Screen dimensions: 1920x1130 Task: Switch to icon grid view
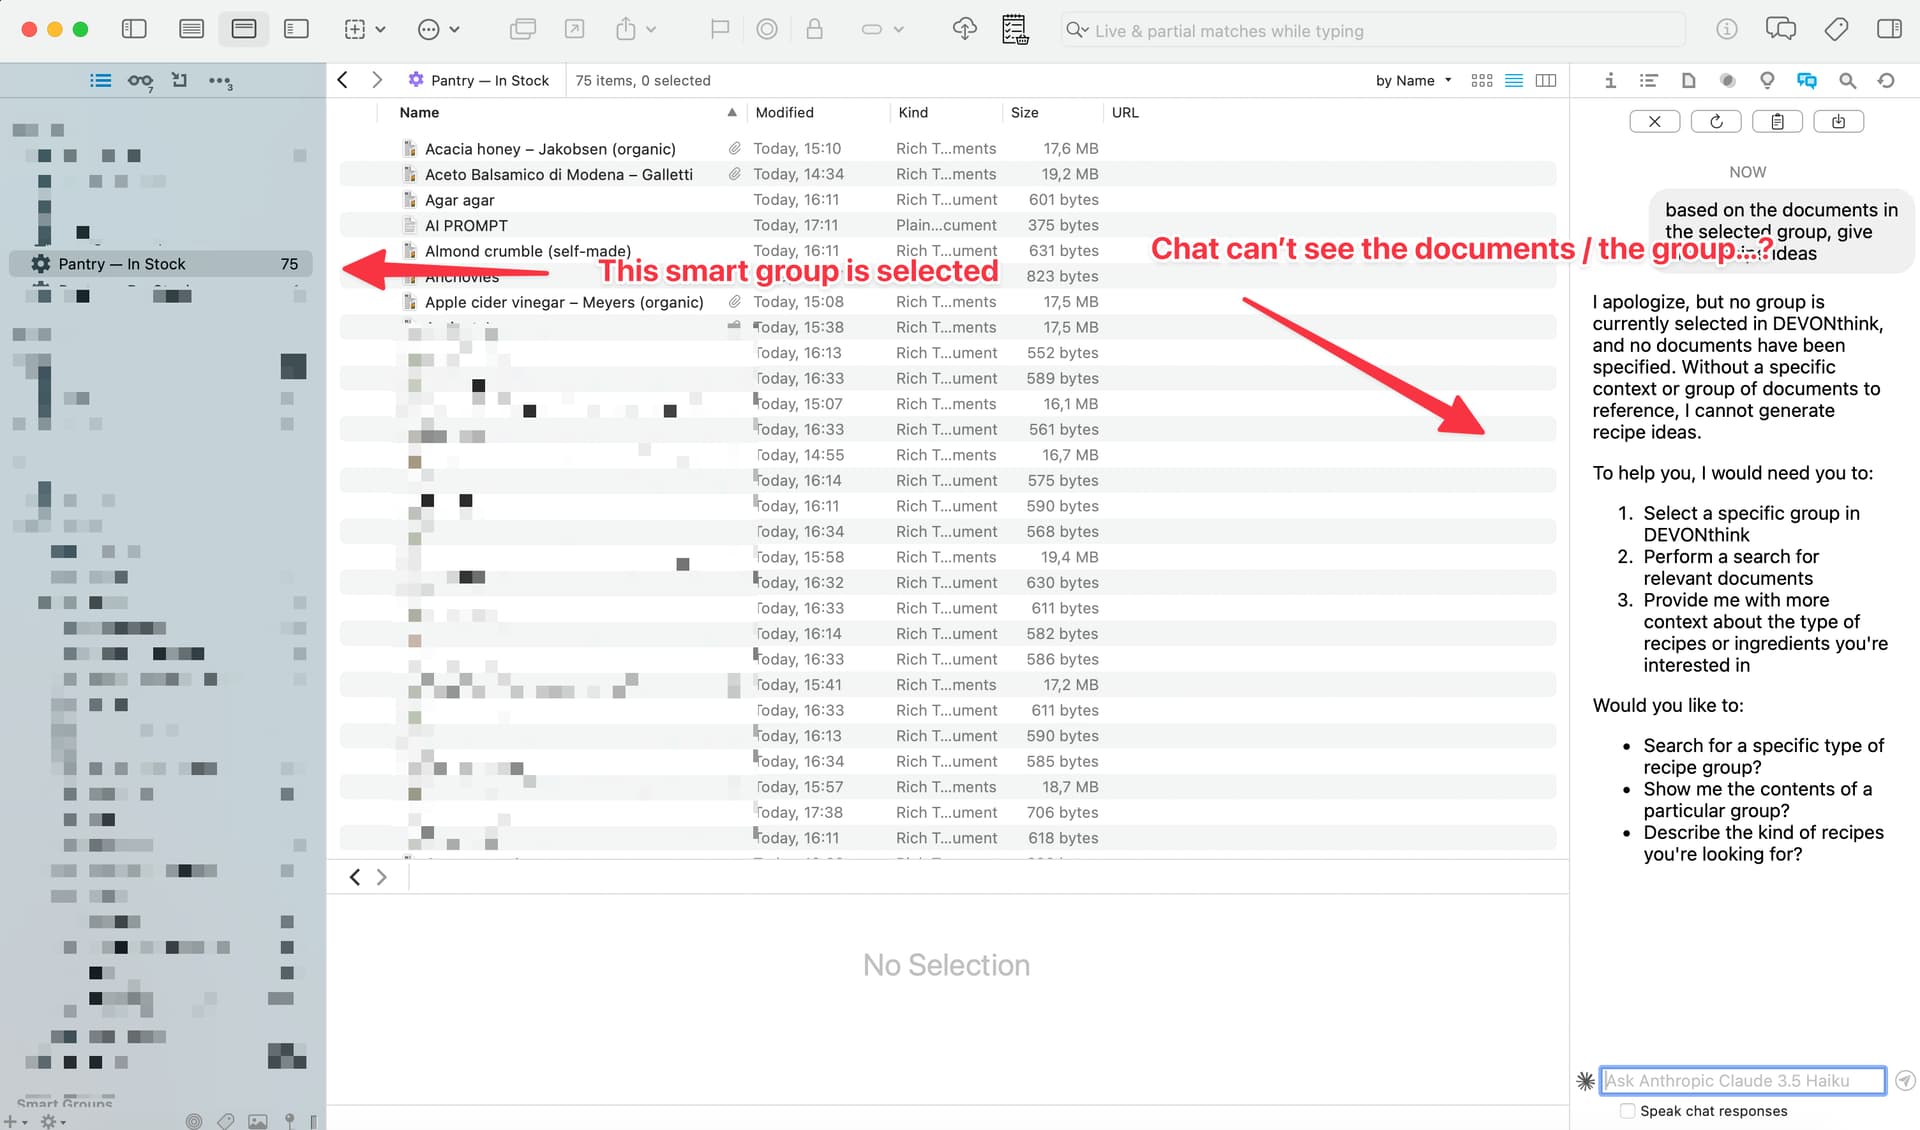(x=1482, y=81)
